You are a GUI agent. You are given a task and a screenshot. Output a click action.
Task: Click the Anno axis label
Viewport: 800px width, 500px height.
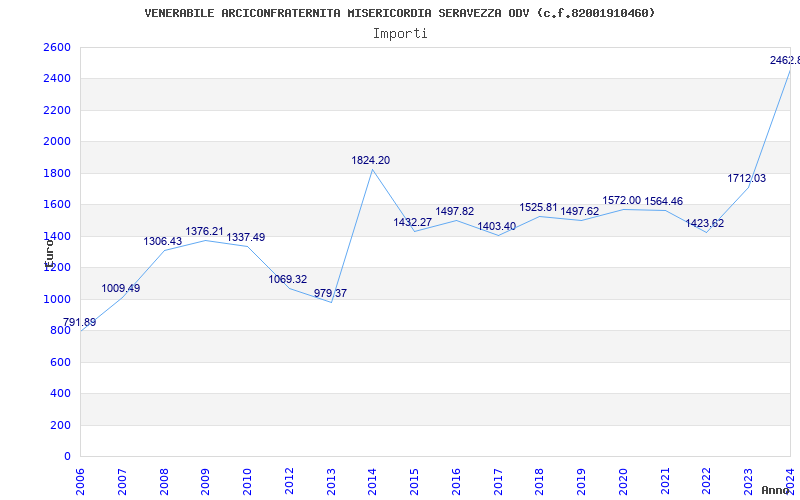pos(776,490)
